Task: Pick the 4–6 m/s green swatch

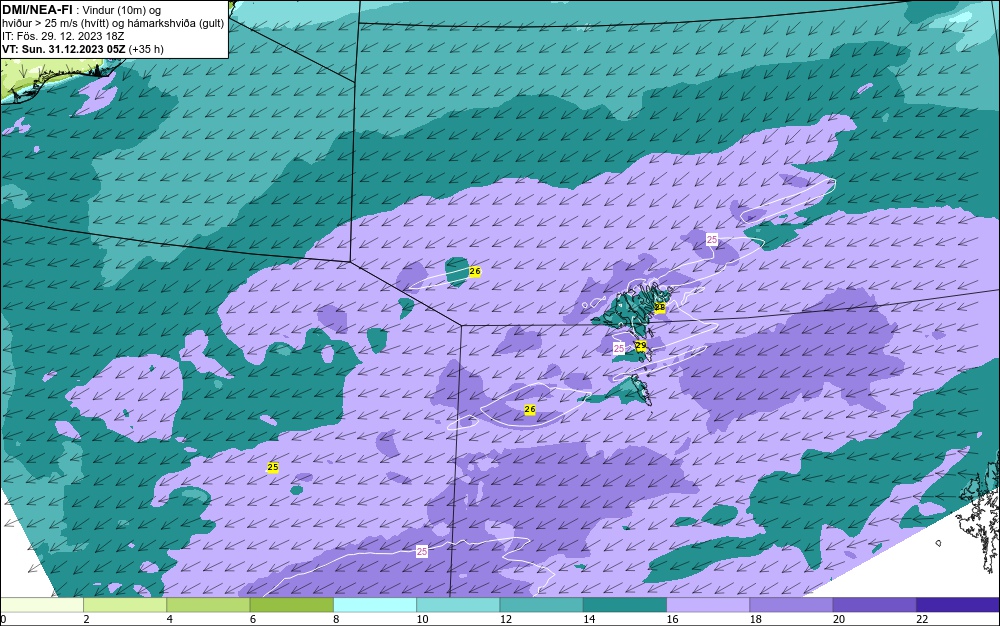Action: tap(209, 604)
